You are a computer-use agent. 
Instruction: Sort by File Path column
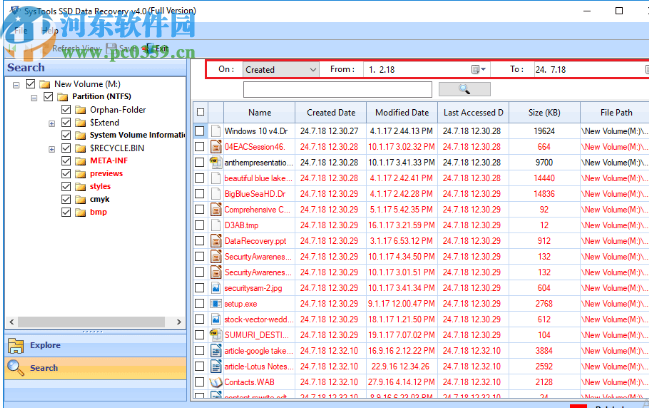point(615,113)
